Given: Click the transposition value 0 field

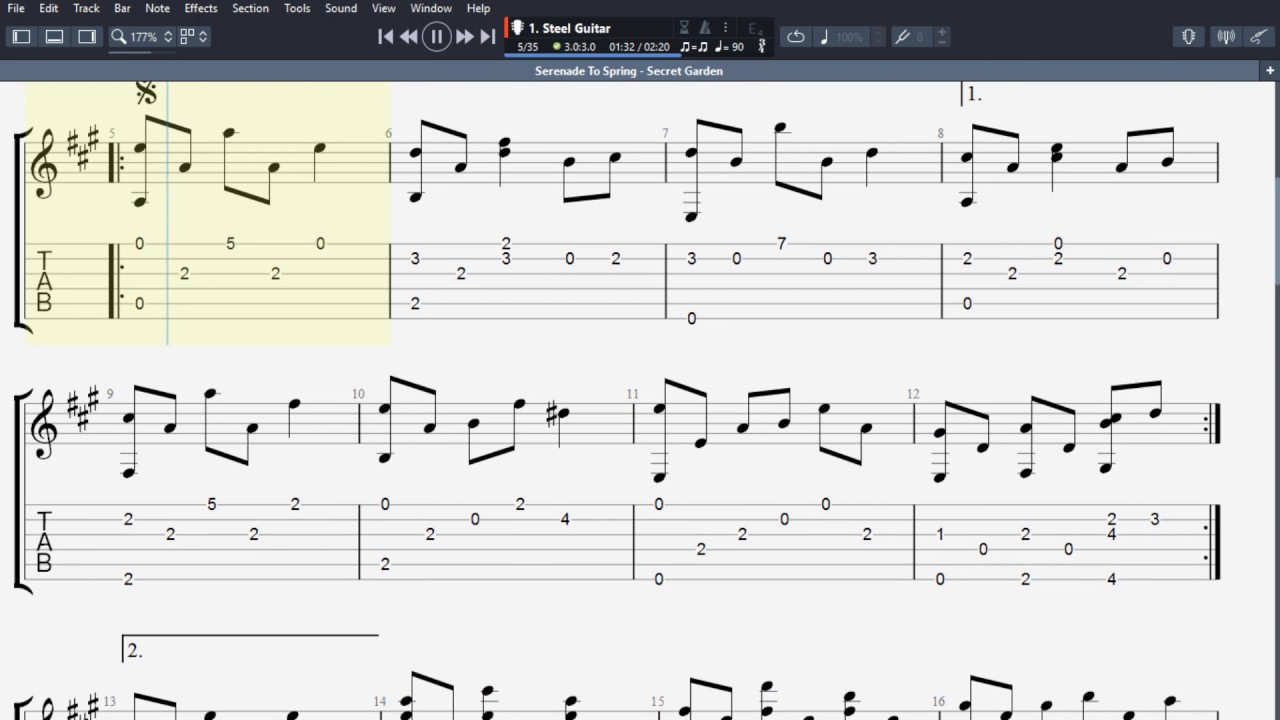Looking at the screenshot, I should (x=922, y=37).
